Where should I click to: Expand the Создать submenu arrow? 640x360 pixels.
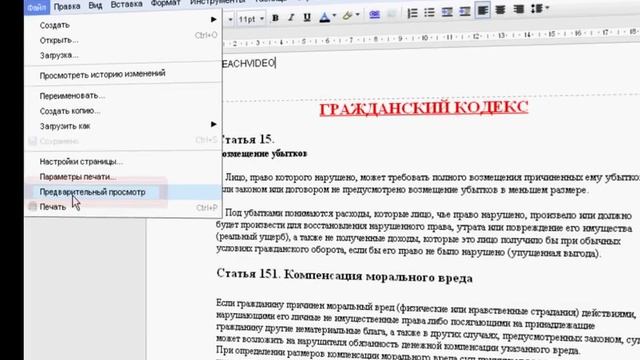[x=213, y=19]
